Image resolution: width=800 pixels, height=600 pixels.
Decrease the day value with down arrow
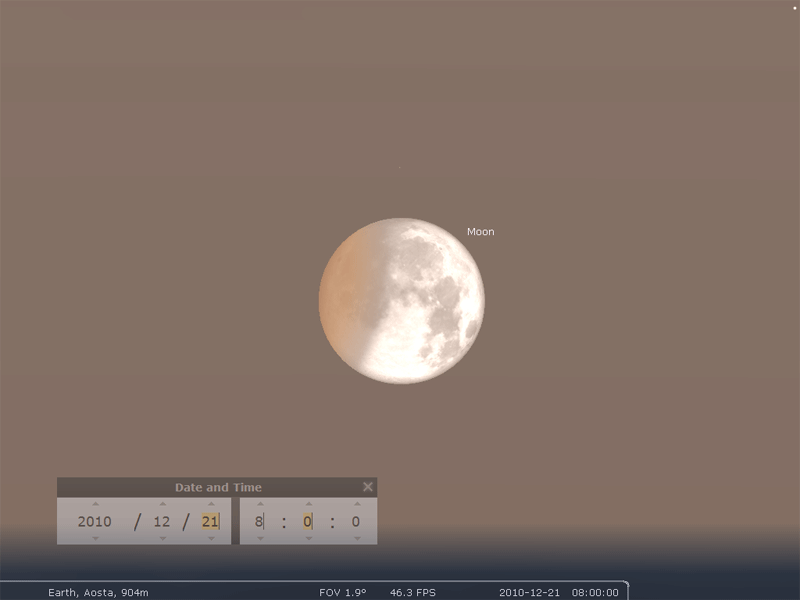pos(211,538)
